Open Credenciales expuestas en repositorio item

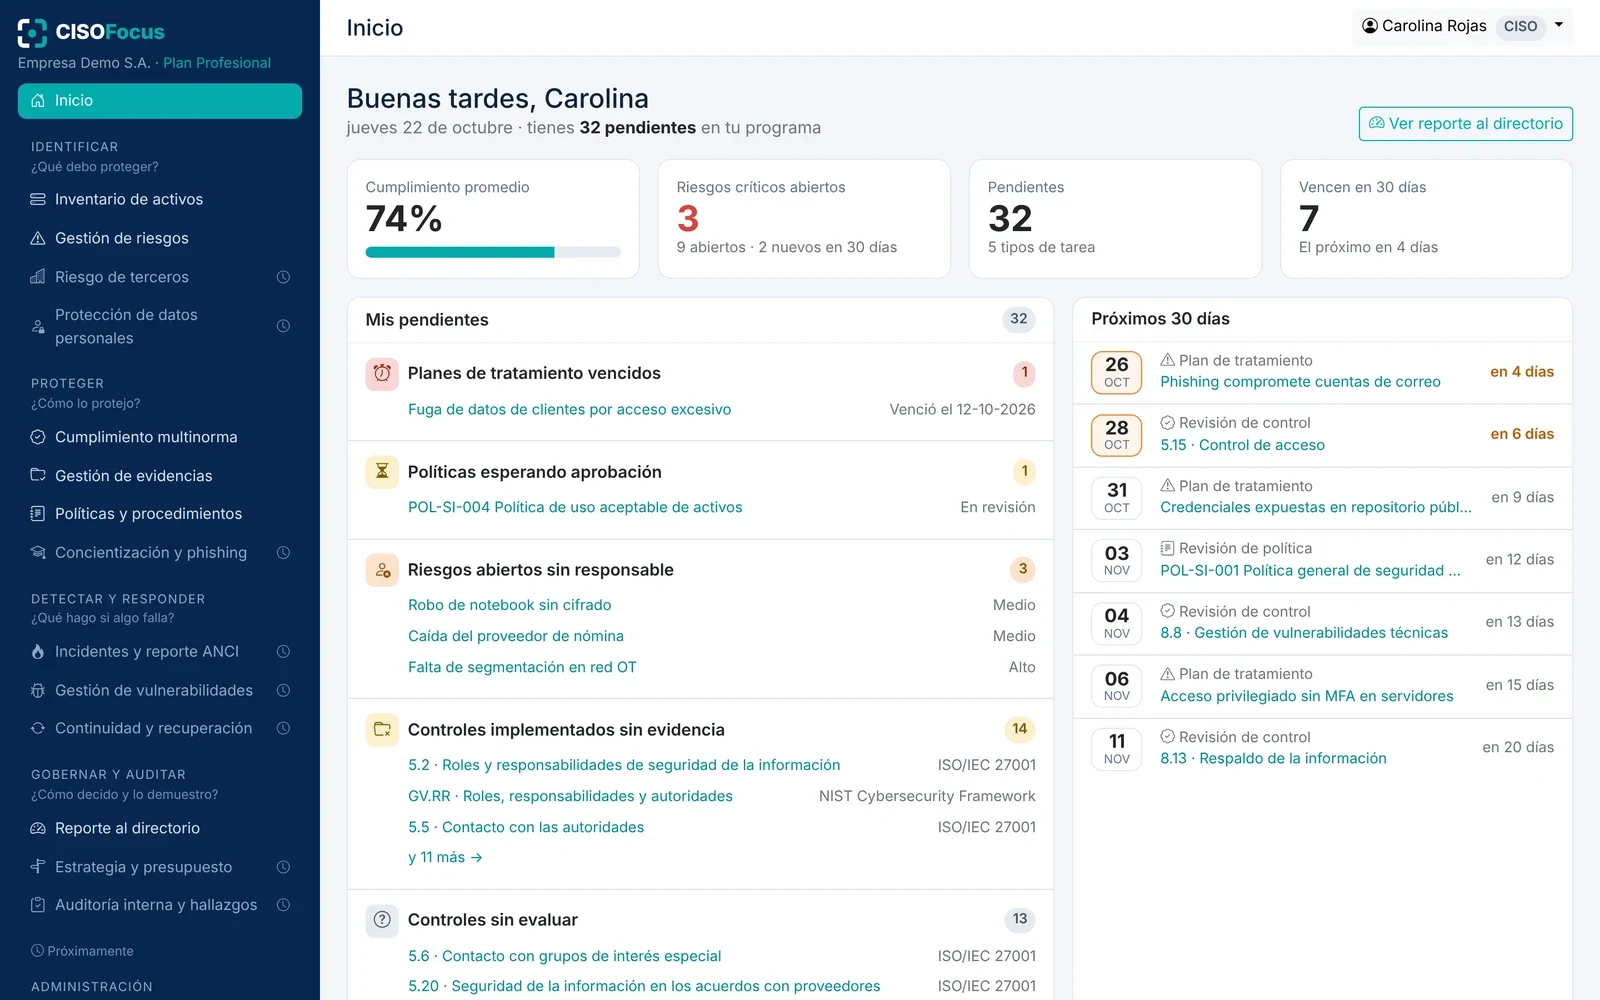coord(1315,508)
